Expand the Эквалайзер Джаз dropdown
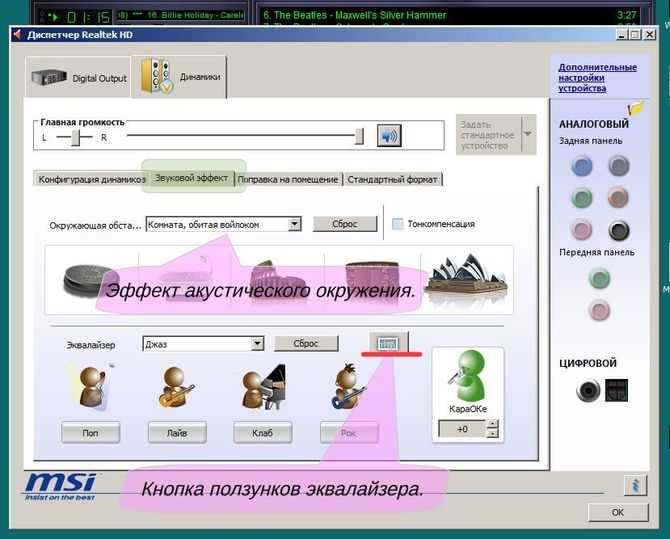670x539 pixels. point(257,343)
